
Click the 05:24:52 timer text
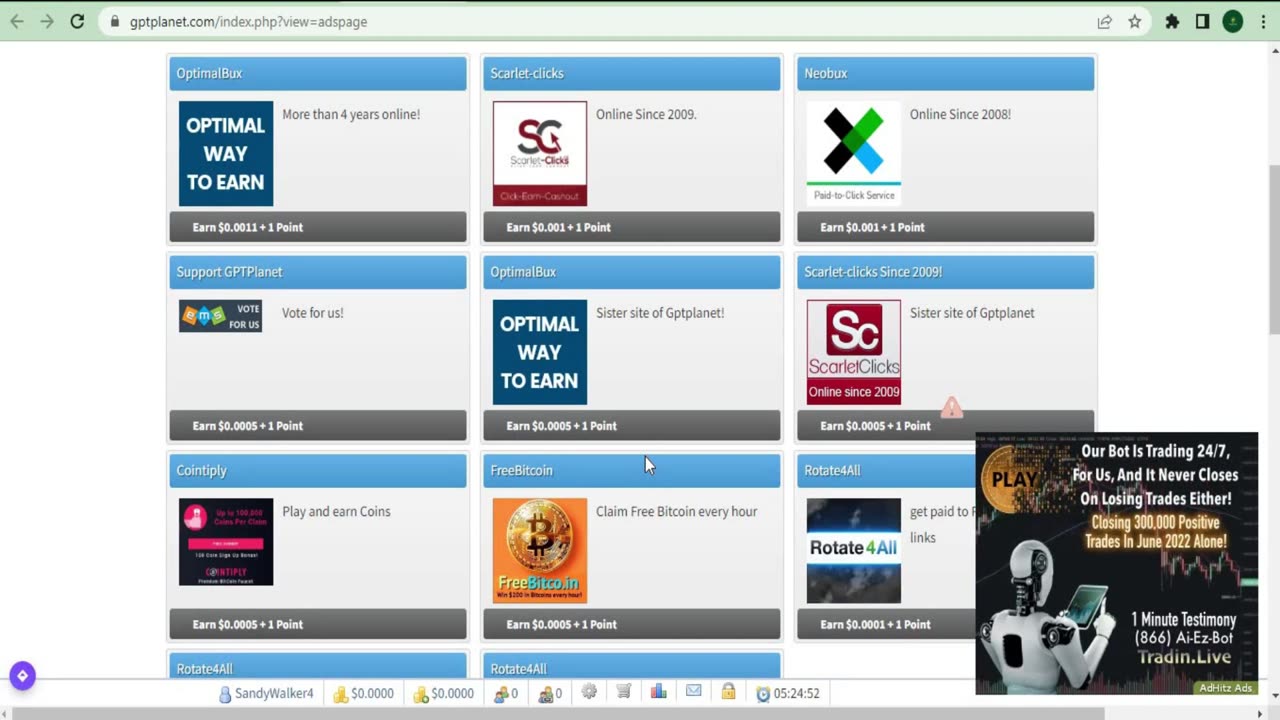tap(796, 693)
